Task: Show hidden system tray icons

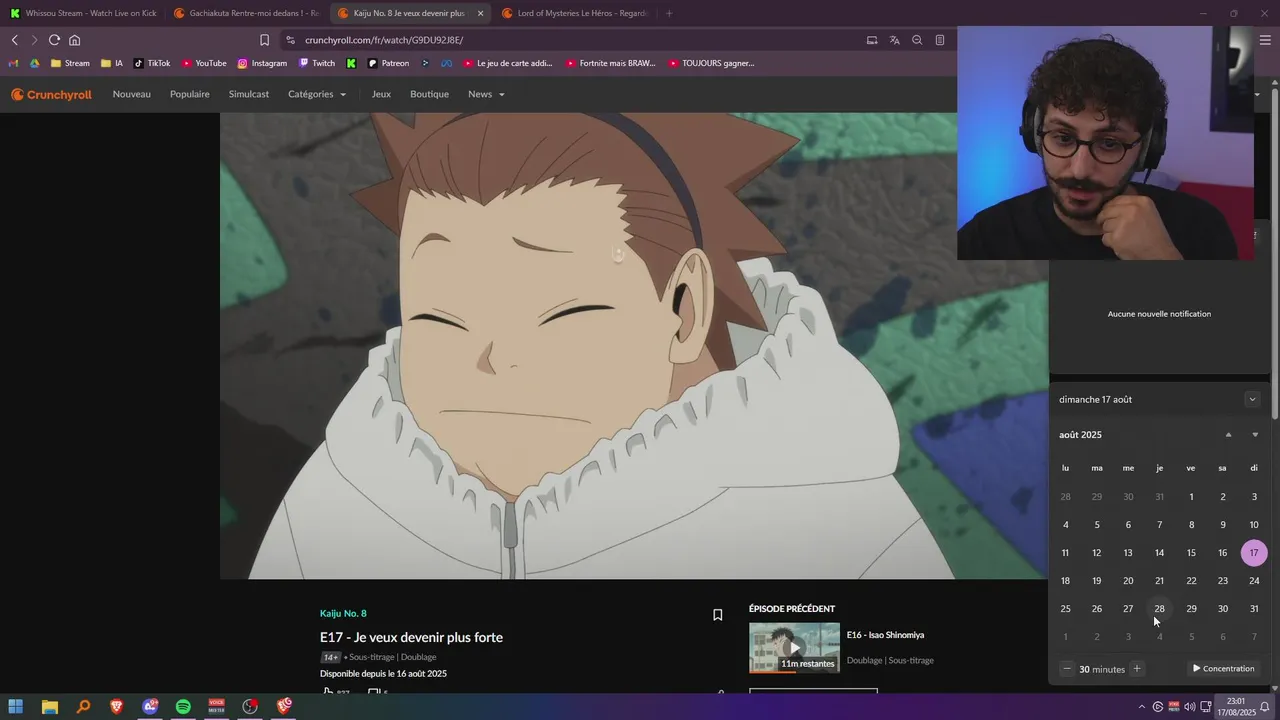Action: click(x=1142, y=707)
